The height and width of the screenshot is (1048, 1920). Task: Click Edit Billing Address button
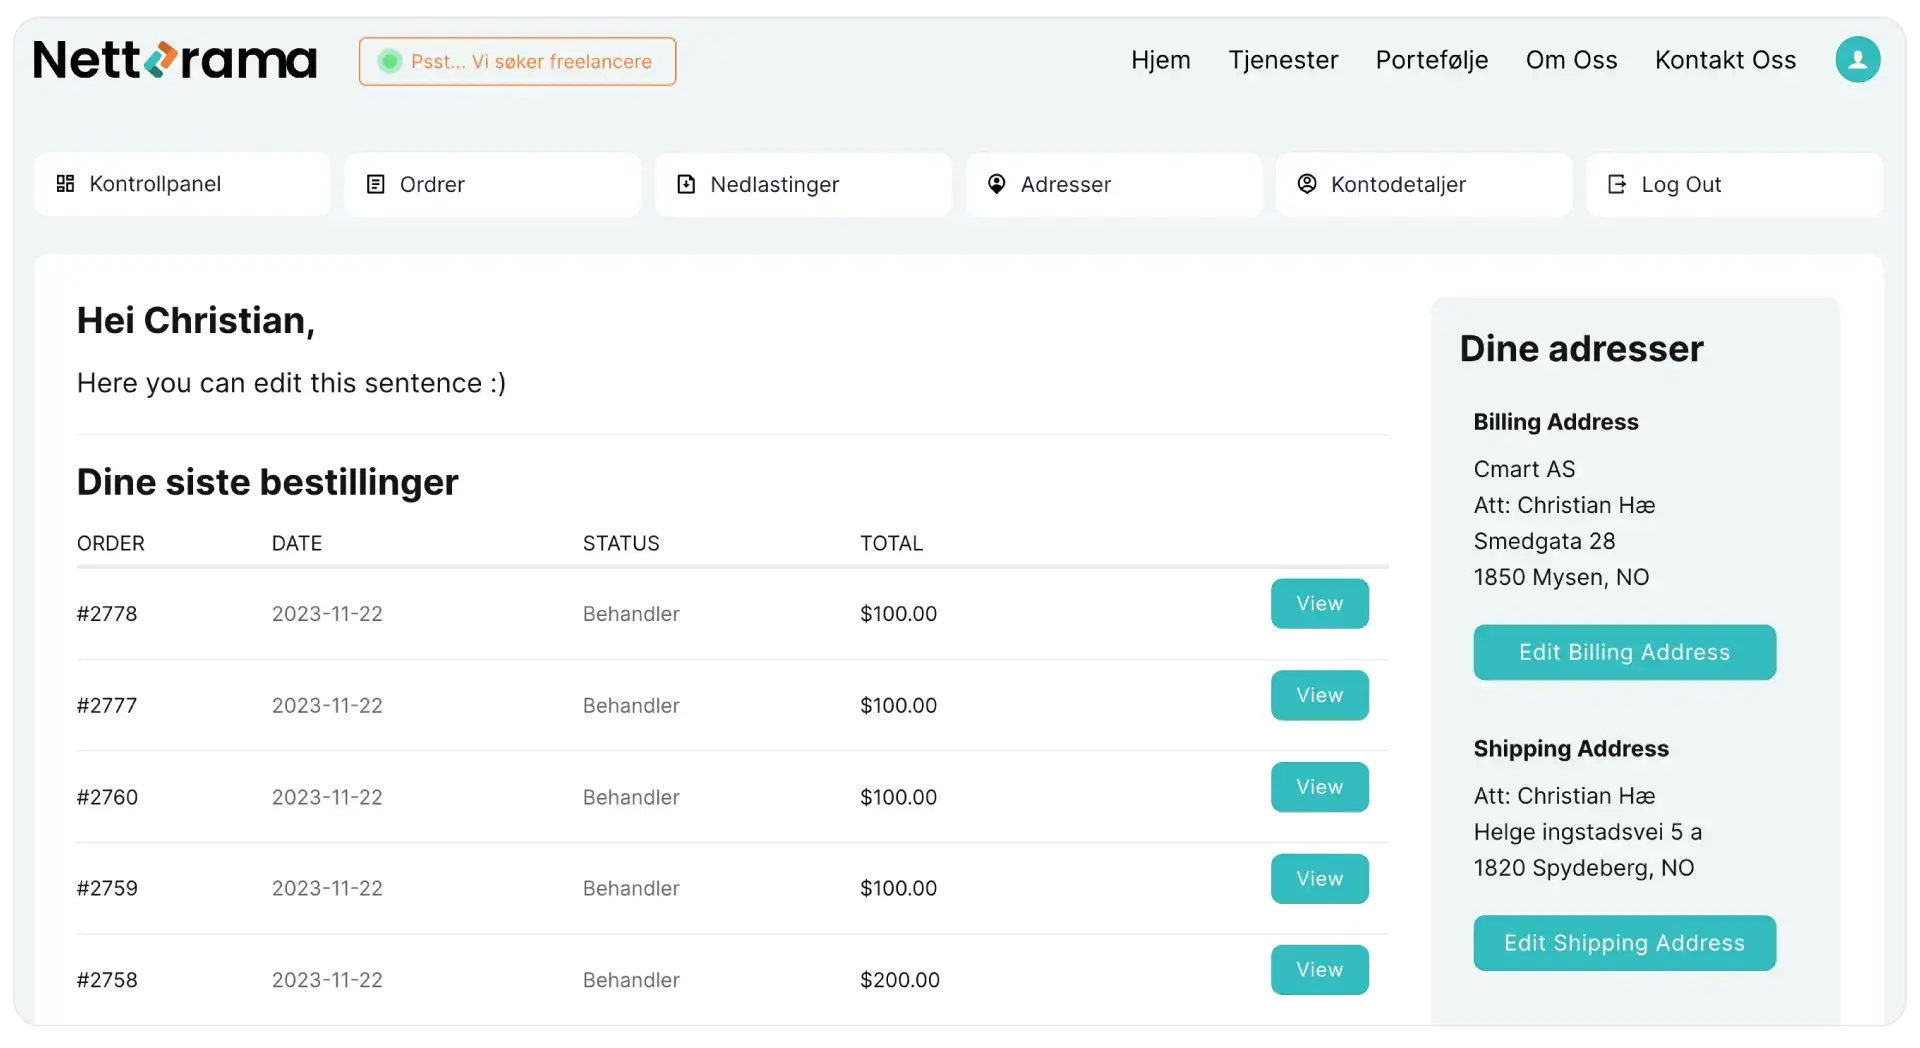[x=1624, y=652]
